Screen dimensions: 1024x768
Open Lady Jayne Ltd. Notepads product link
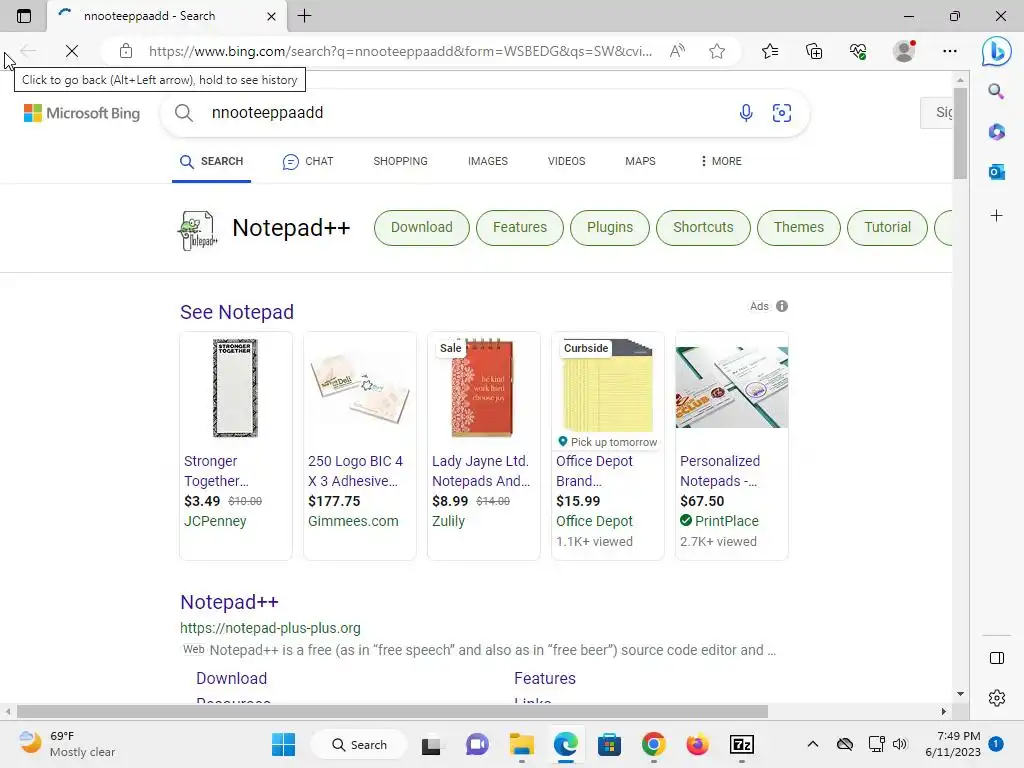click(481, 471)
